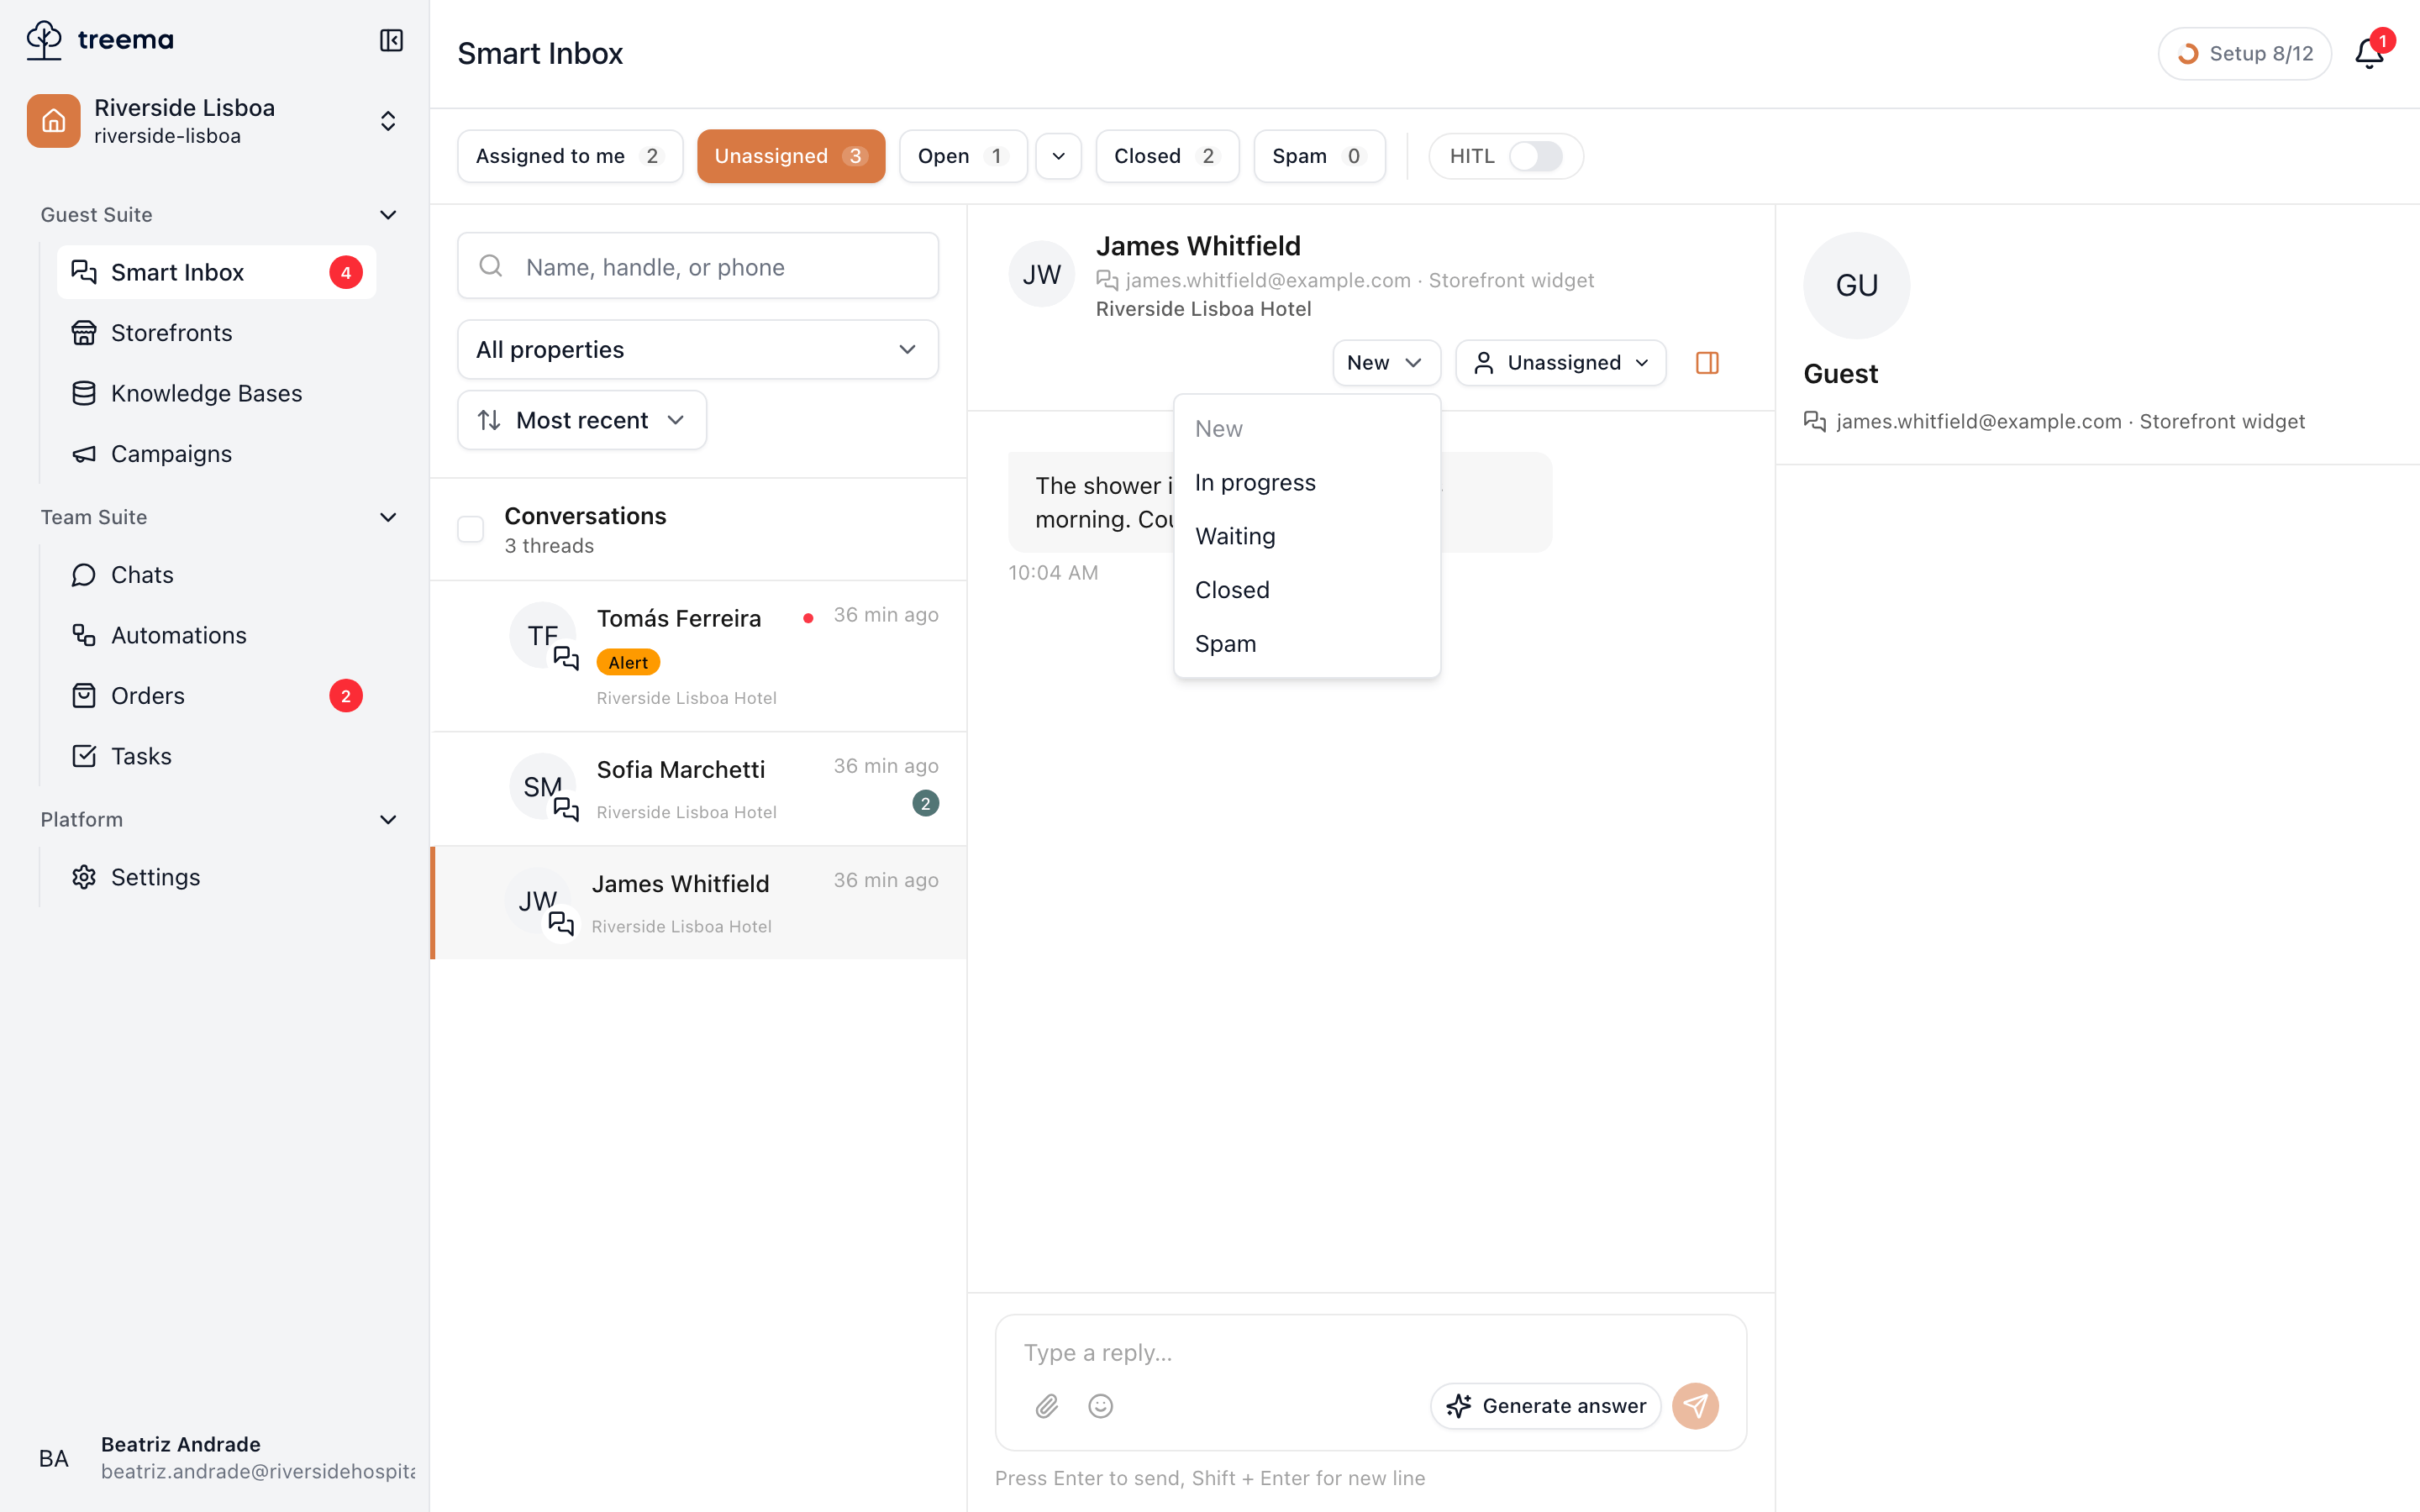Image resolution: width=2420 pixels, height=1512 pixels.
Task: Mark conversation as Spam in menu
Action: [1307, 644]
